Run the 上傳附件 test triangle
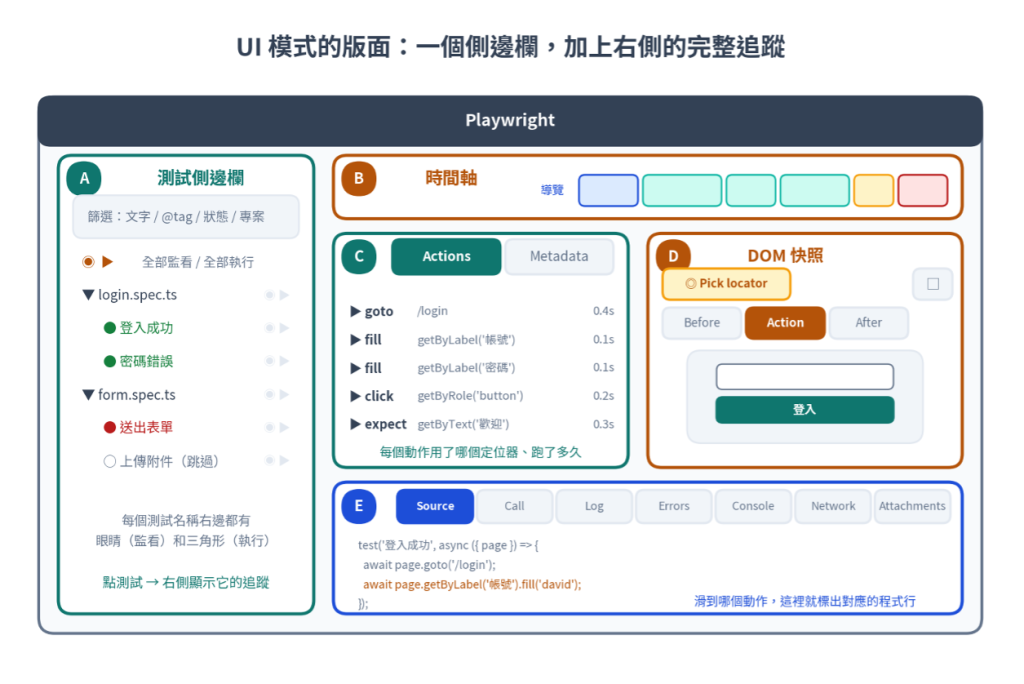The width and height of the screenshot is (1024, 684). click(284, 461)
